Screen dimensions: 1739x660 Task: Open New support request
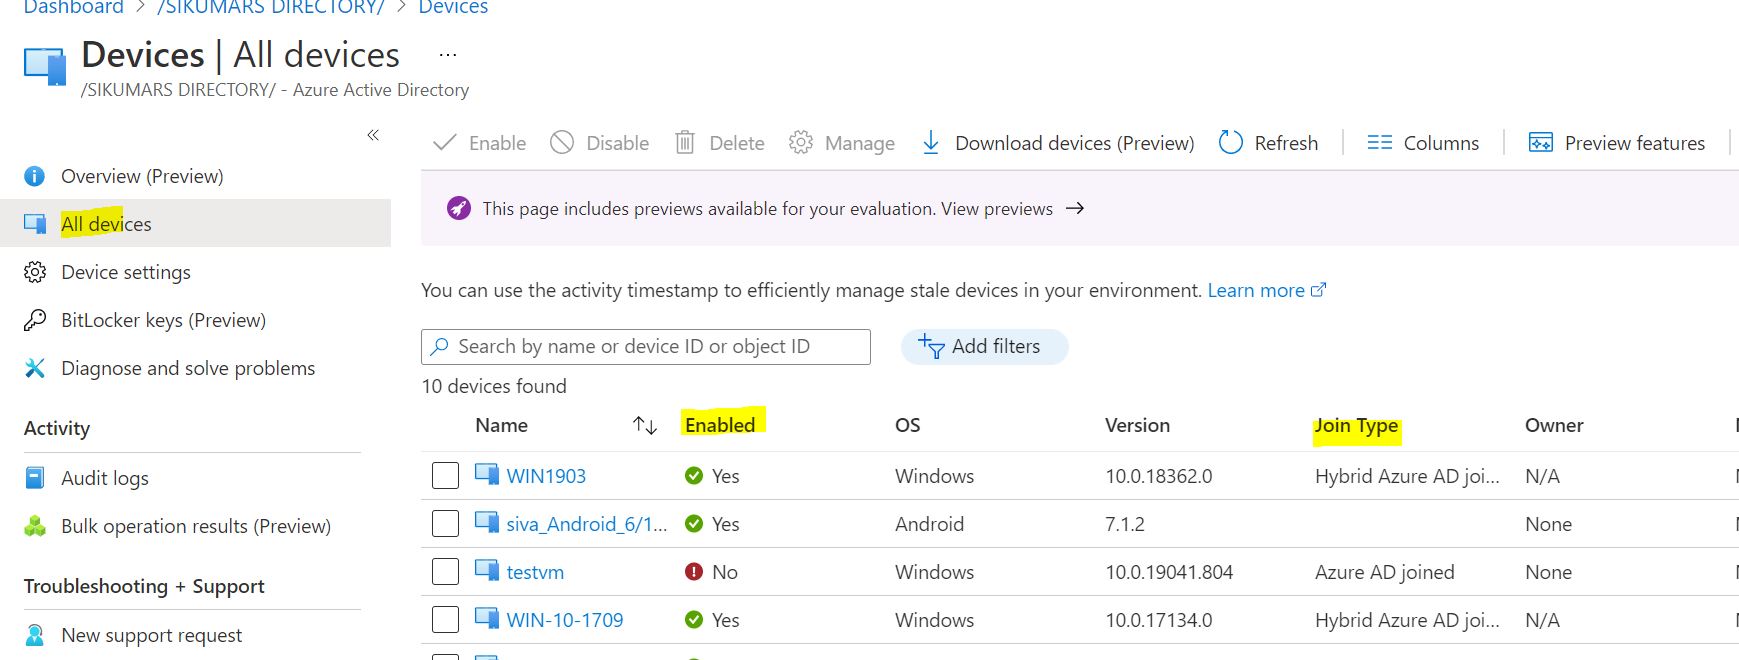pos(151,635)
